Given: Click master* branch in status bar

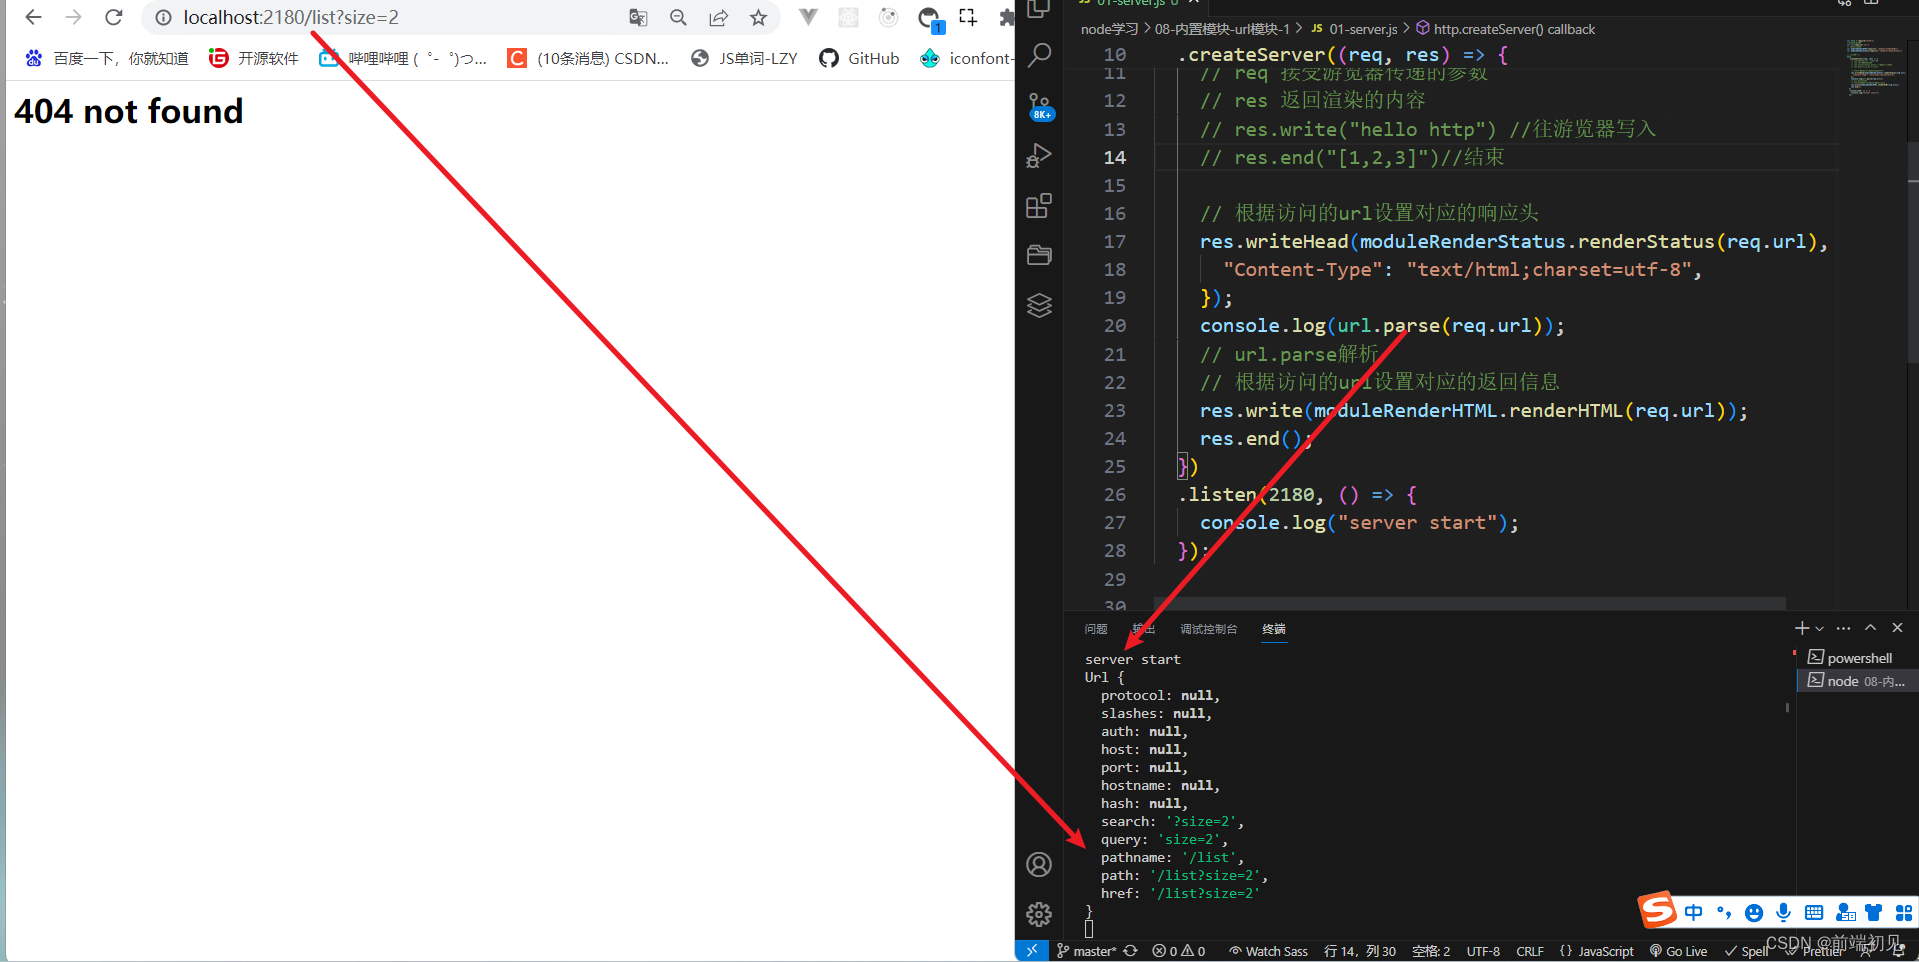Looking at the screenshot, I should click(1086, 951).
